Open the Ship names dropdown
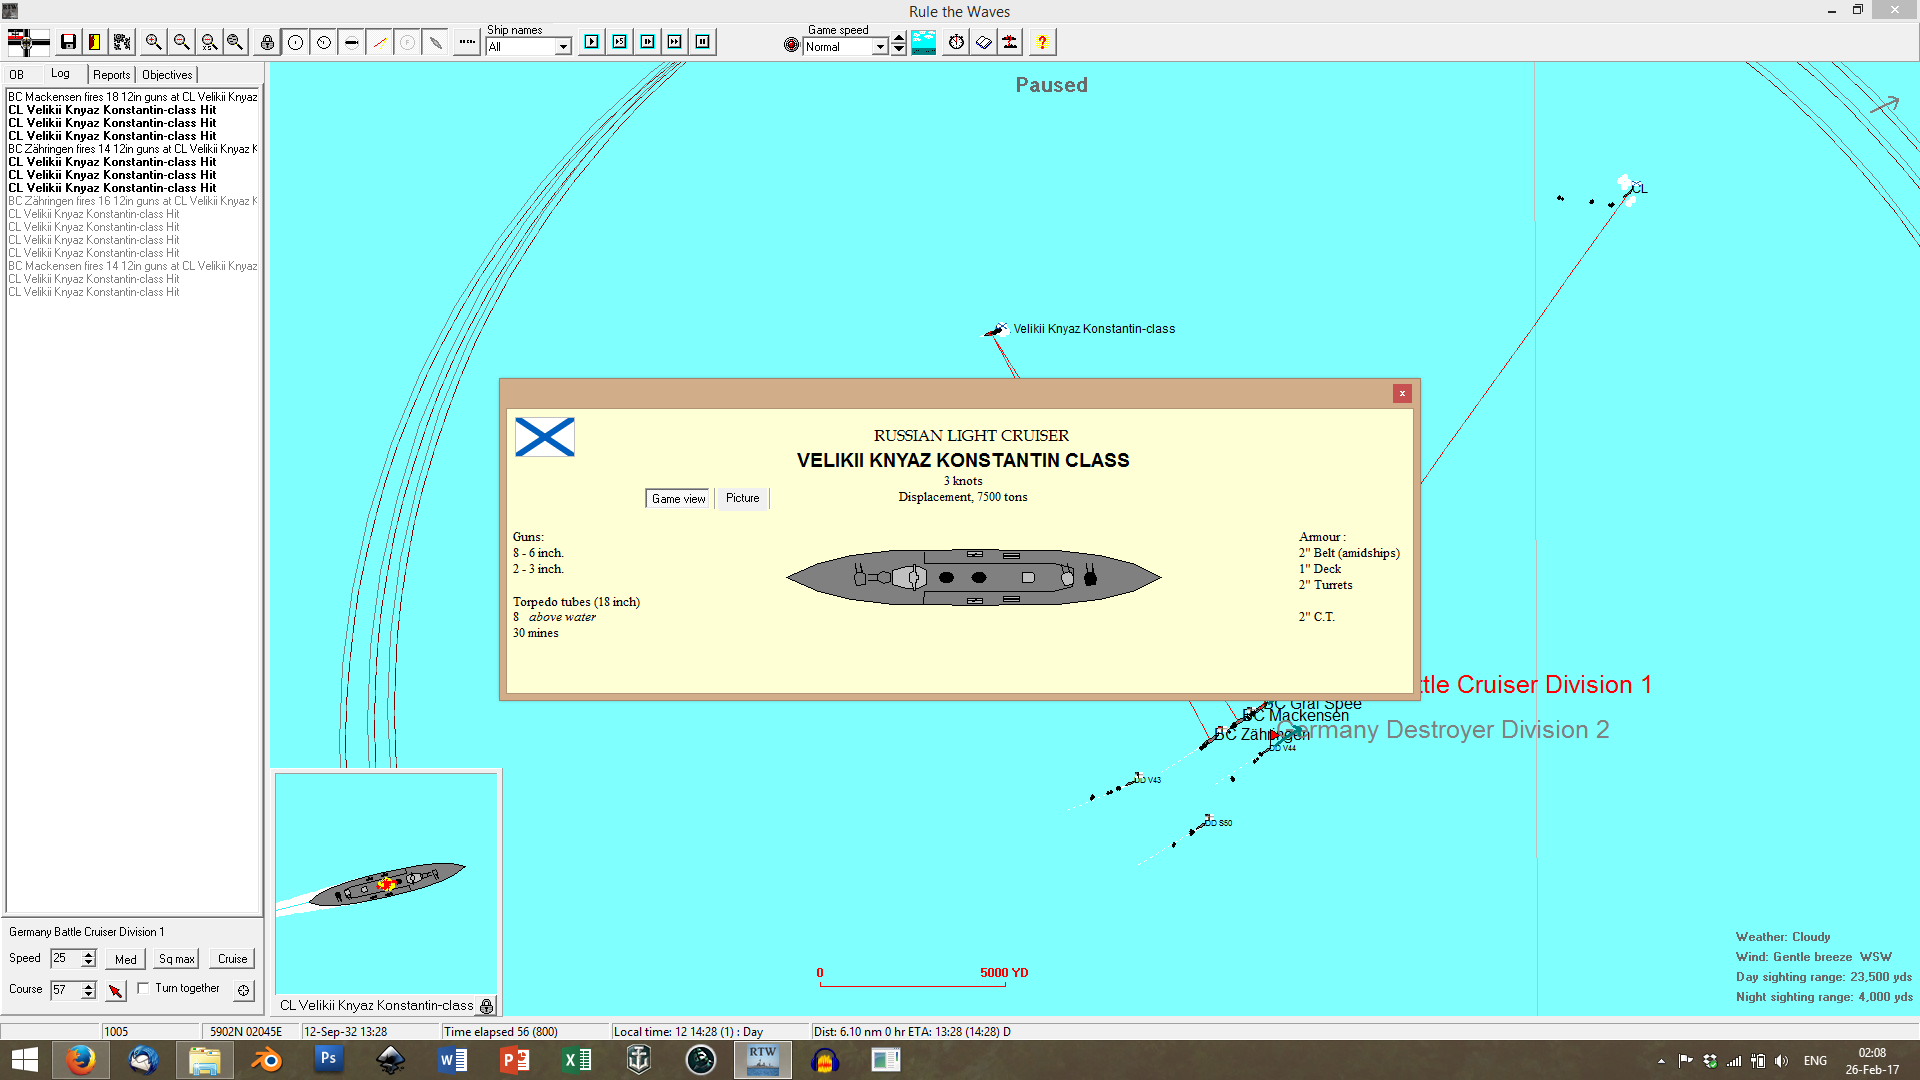The image size is (1920, 1080). click(x=563, y=47)
